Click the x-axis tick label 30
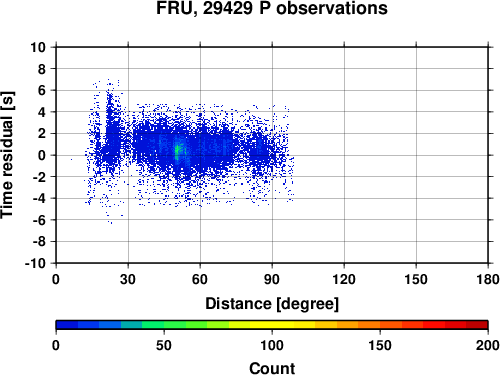Image resolution: width=500 pixels, height=375 pixels. (128, 279)
